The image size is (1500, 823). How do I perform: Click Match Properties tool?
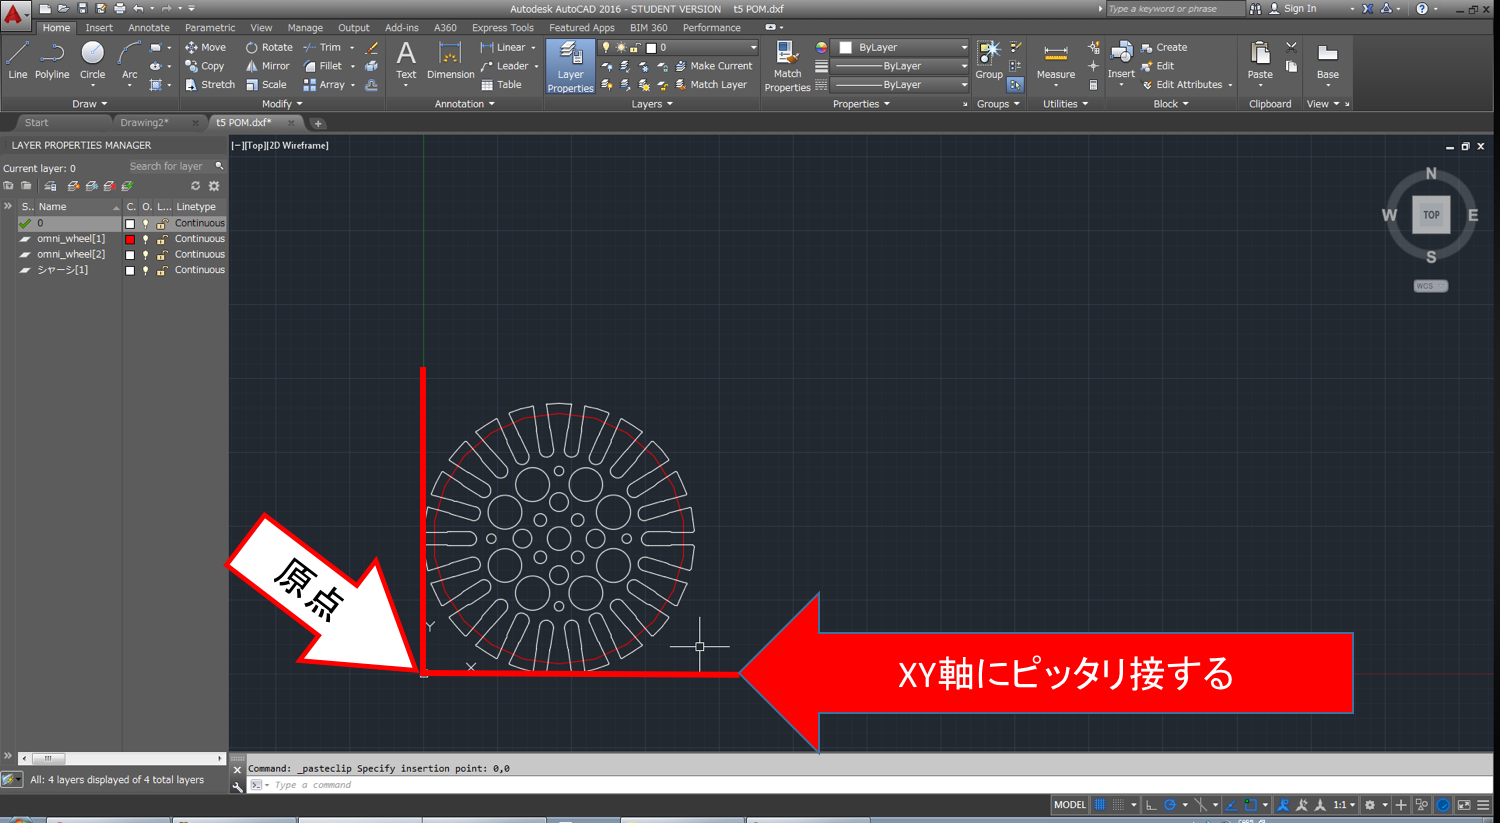click(787, 67)
